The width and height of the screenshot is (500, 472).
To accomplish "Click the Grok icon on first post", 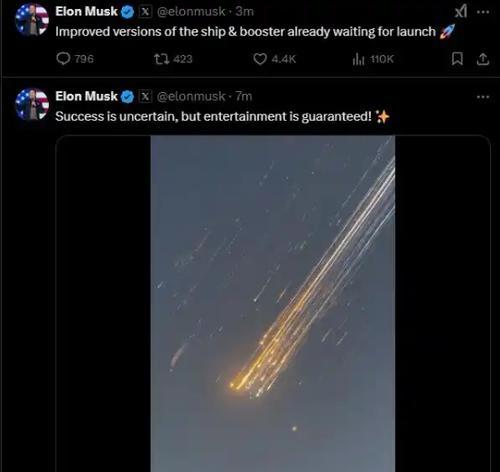I will (x=461, y=12).
